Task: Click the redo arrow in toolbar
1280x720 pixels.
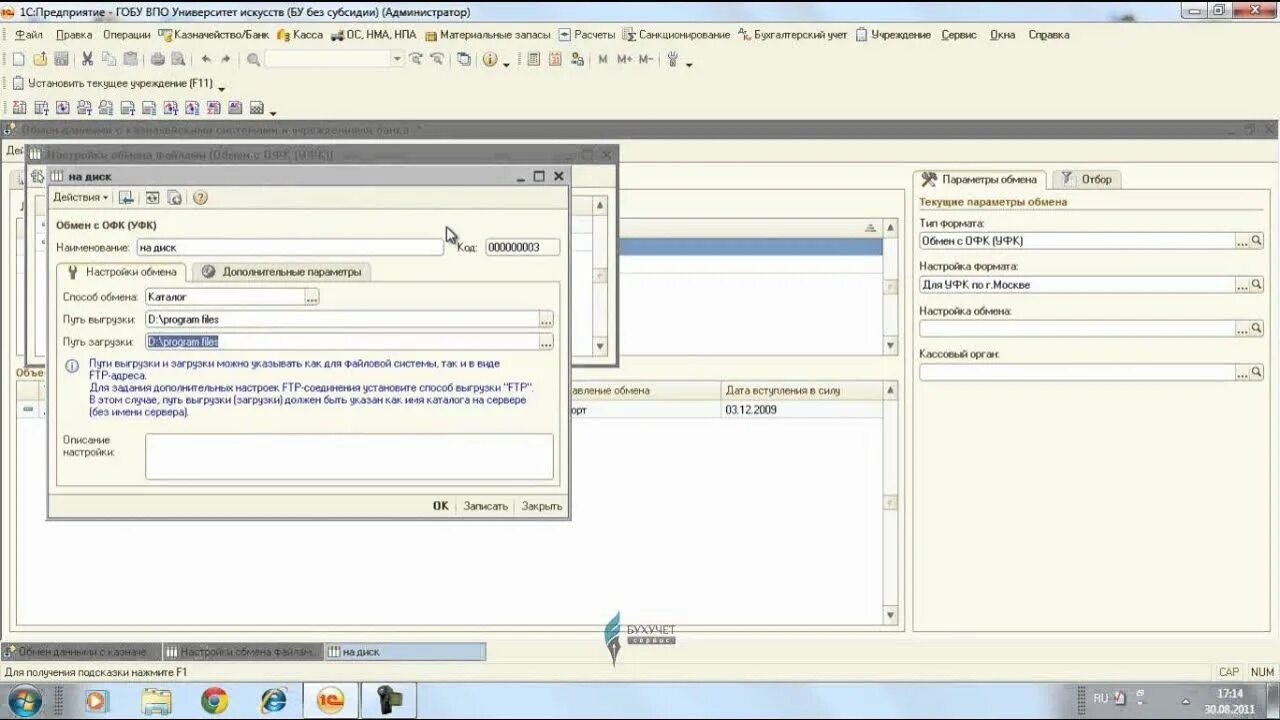Action: coord(226,60)
